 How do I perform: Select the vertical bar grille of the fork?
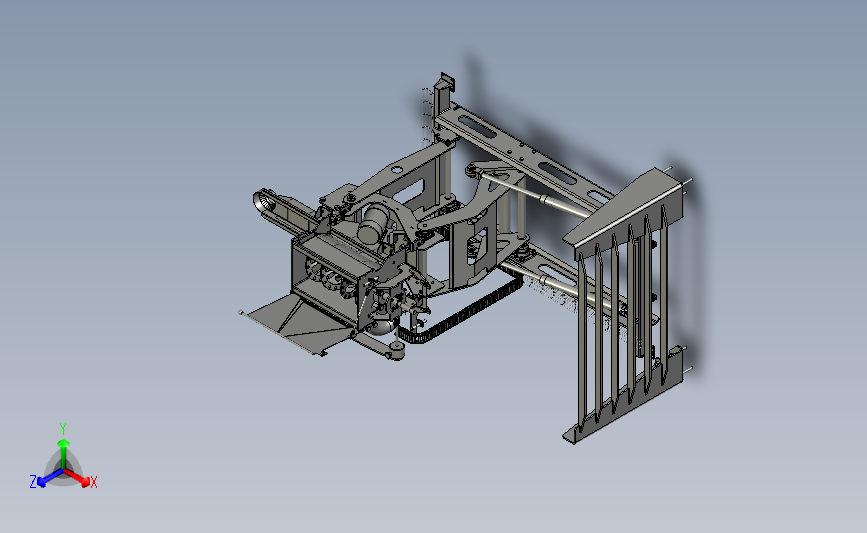coord(624,320)
